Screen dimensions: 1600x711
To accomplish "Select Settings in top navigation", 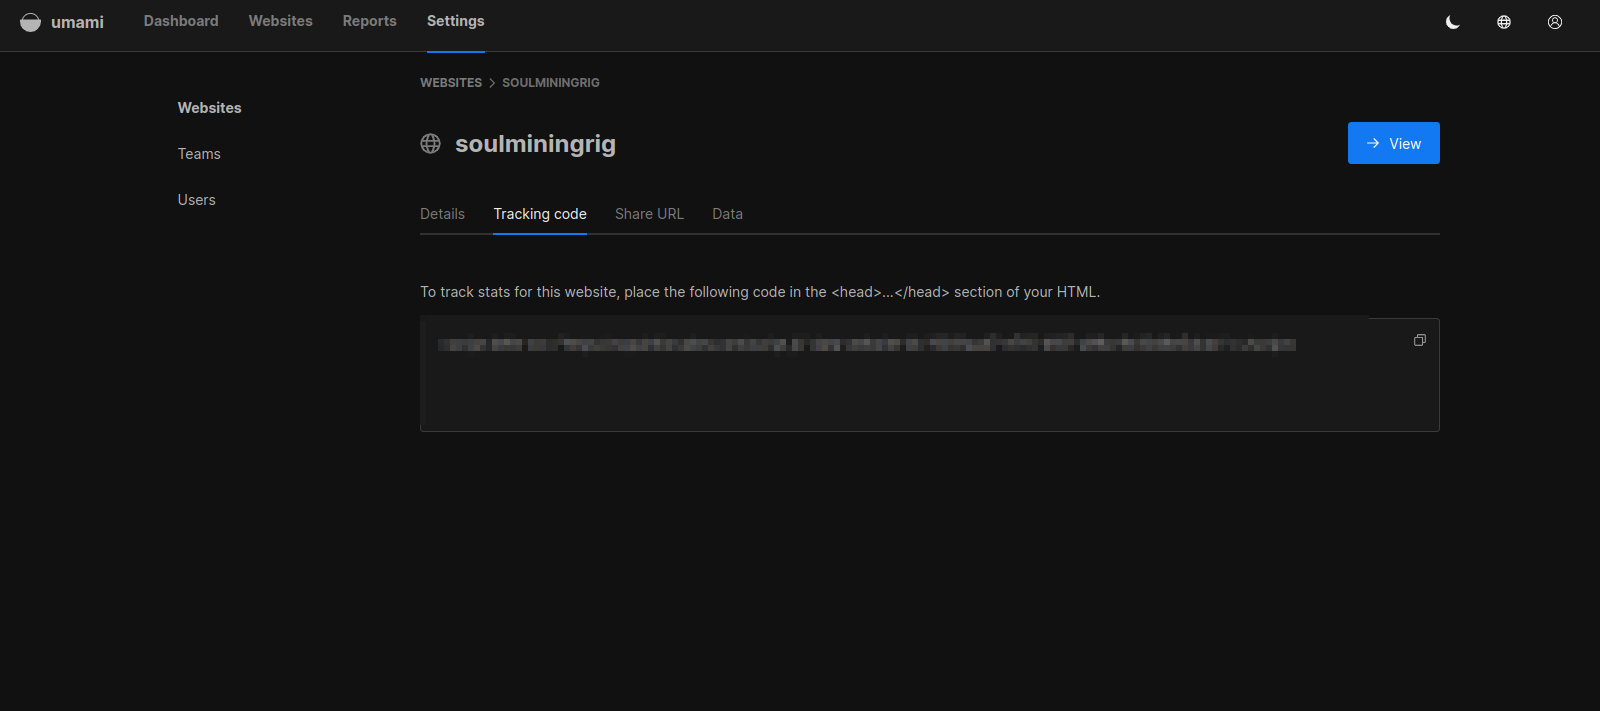I will 456,21.
